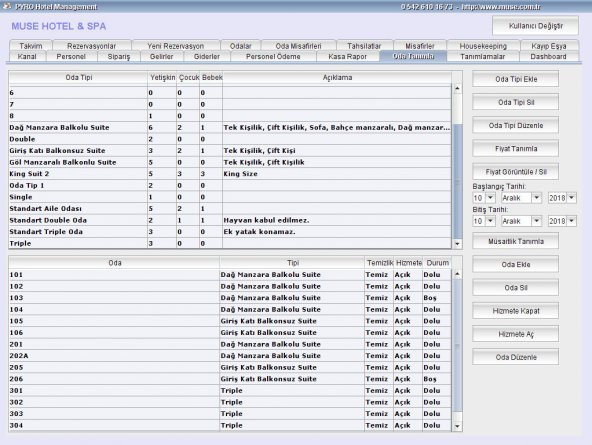The image size is (592, 445).
Task: Switch to the Housekeeping tab
Action: click(483, 46)
